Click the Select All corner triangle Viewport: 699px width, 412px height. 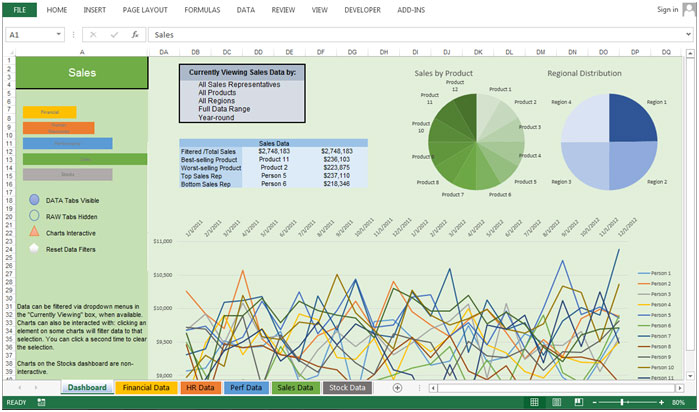12,53
